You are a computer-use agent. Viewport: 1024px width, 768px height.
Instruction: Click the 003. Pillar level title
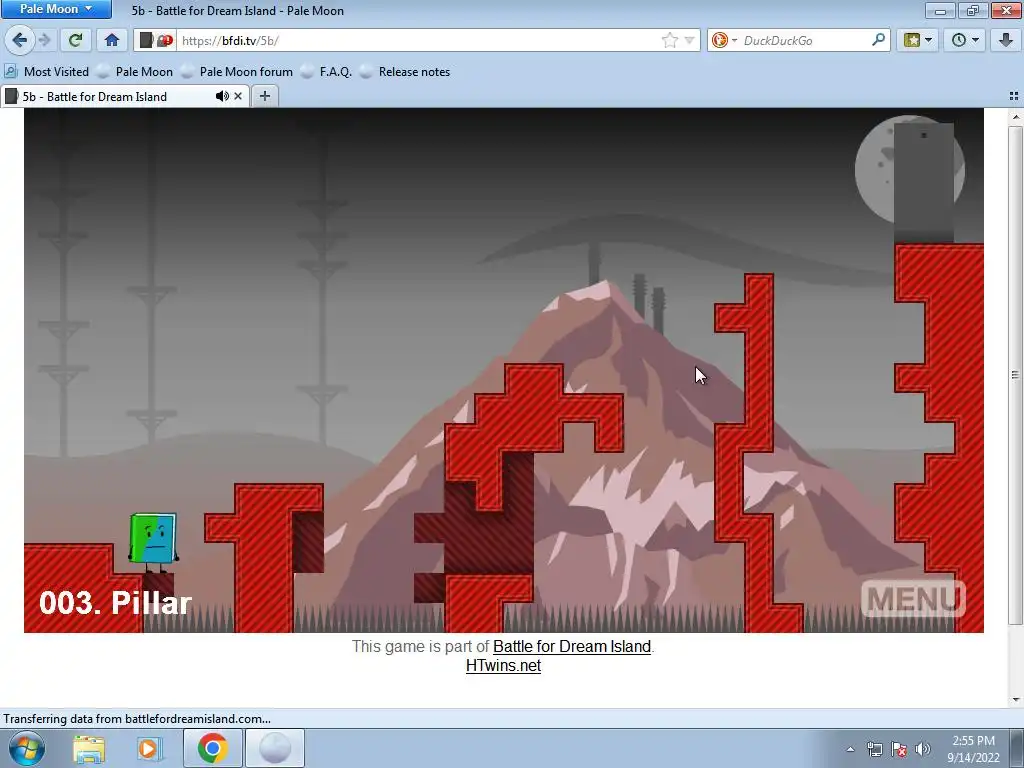[116, 602]
